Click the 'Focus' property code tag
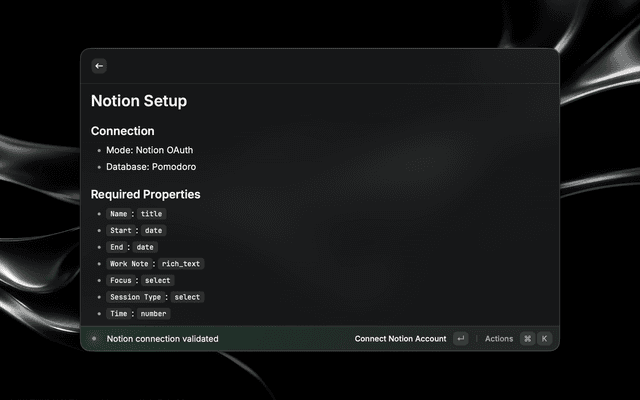 pos(120,280)
